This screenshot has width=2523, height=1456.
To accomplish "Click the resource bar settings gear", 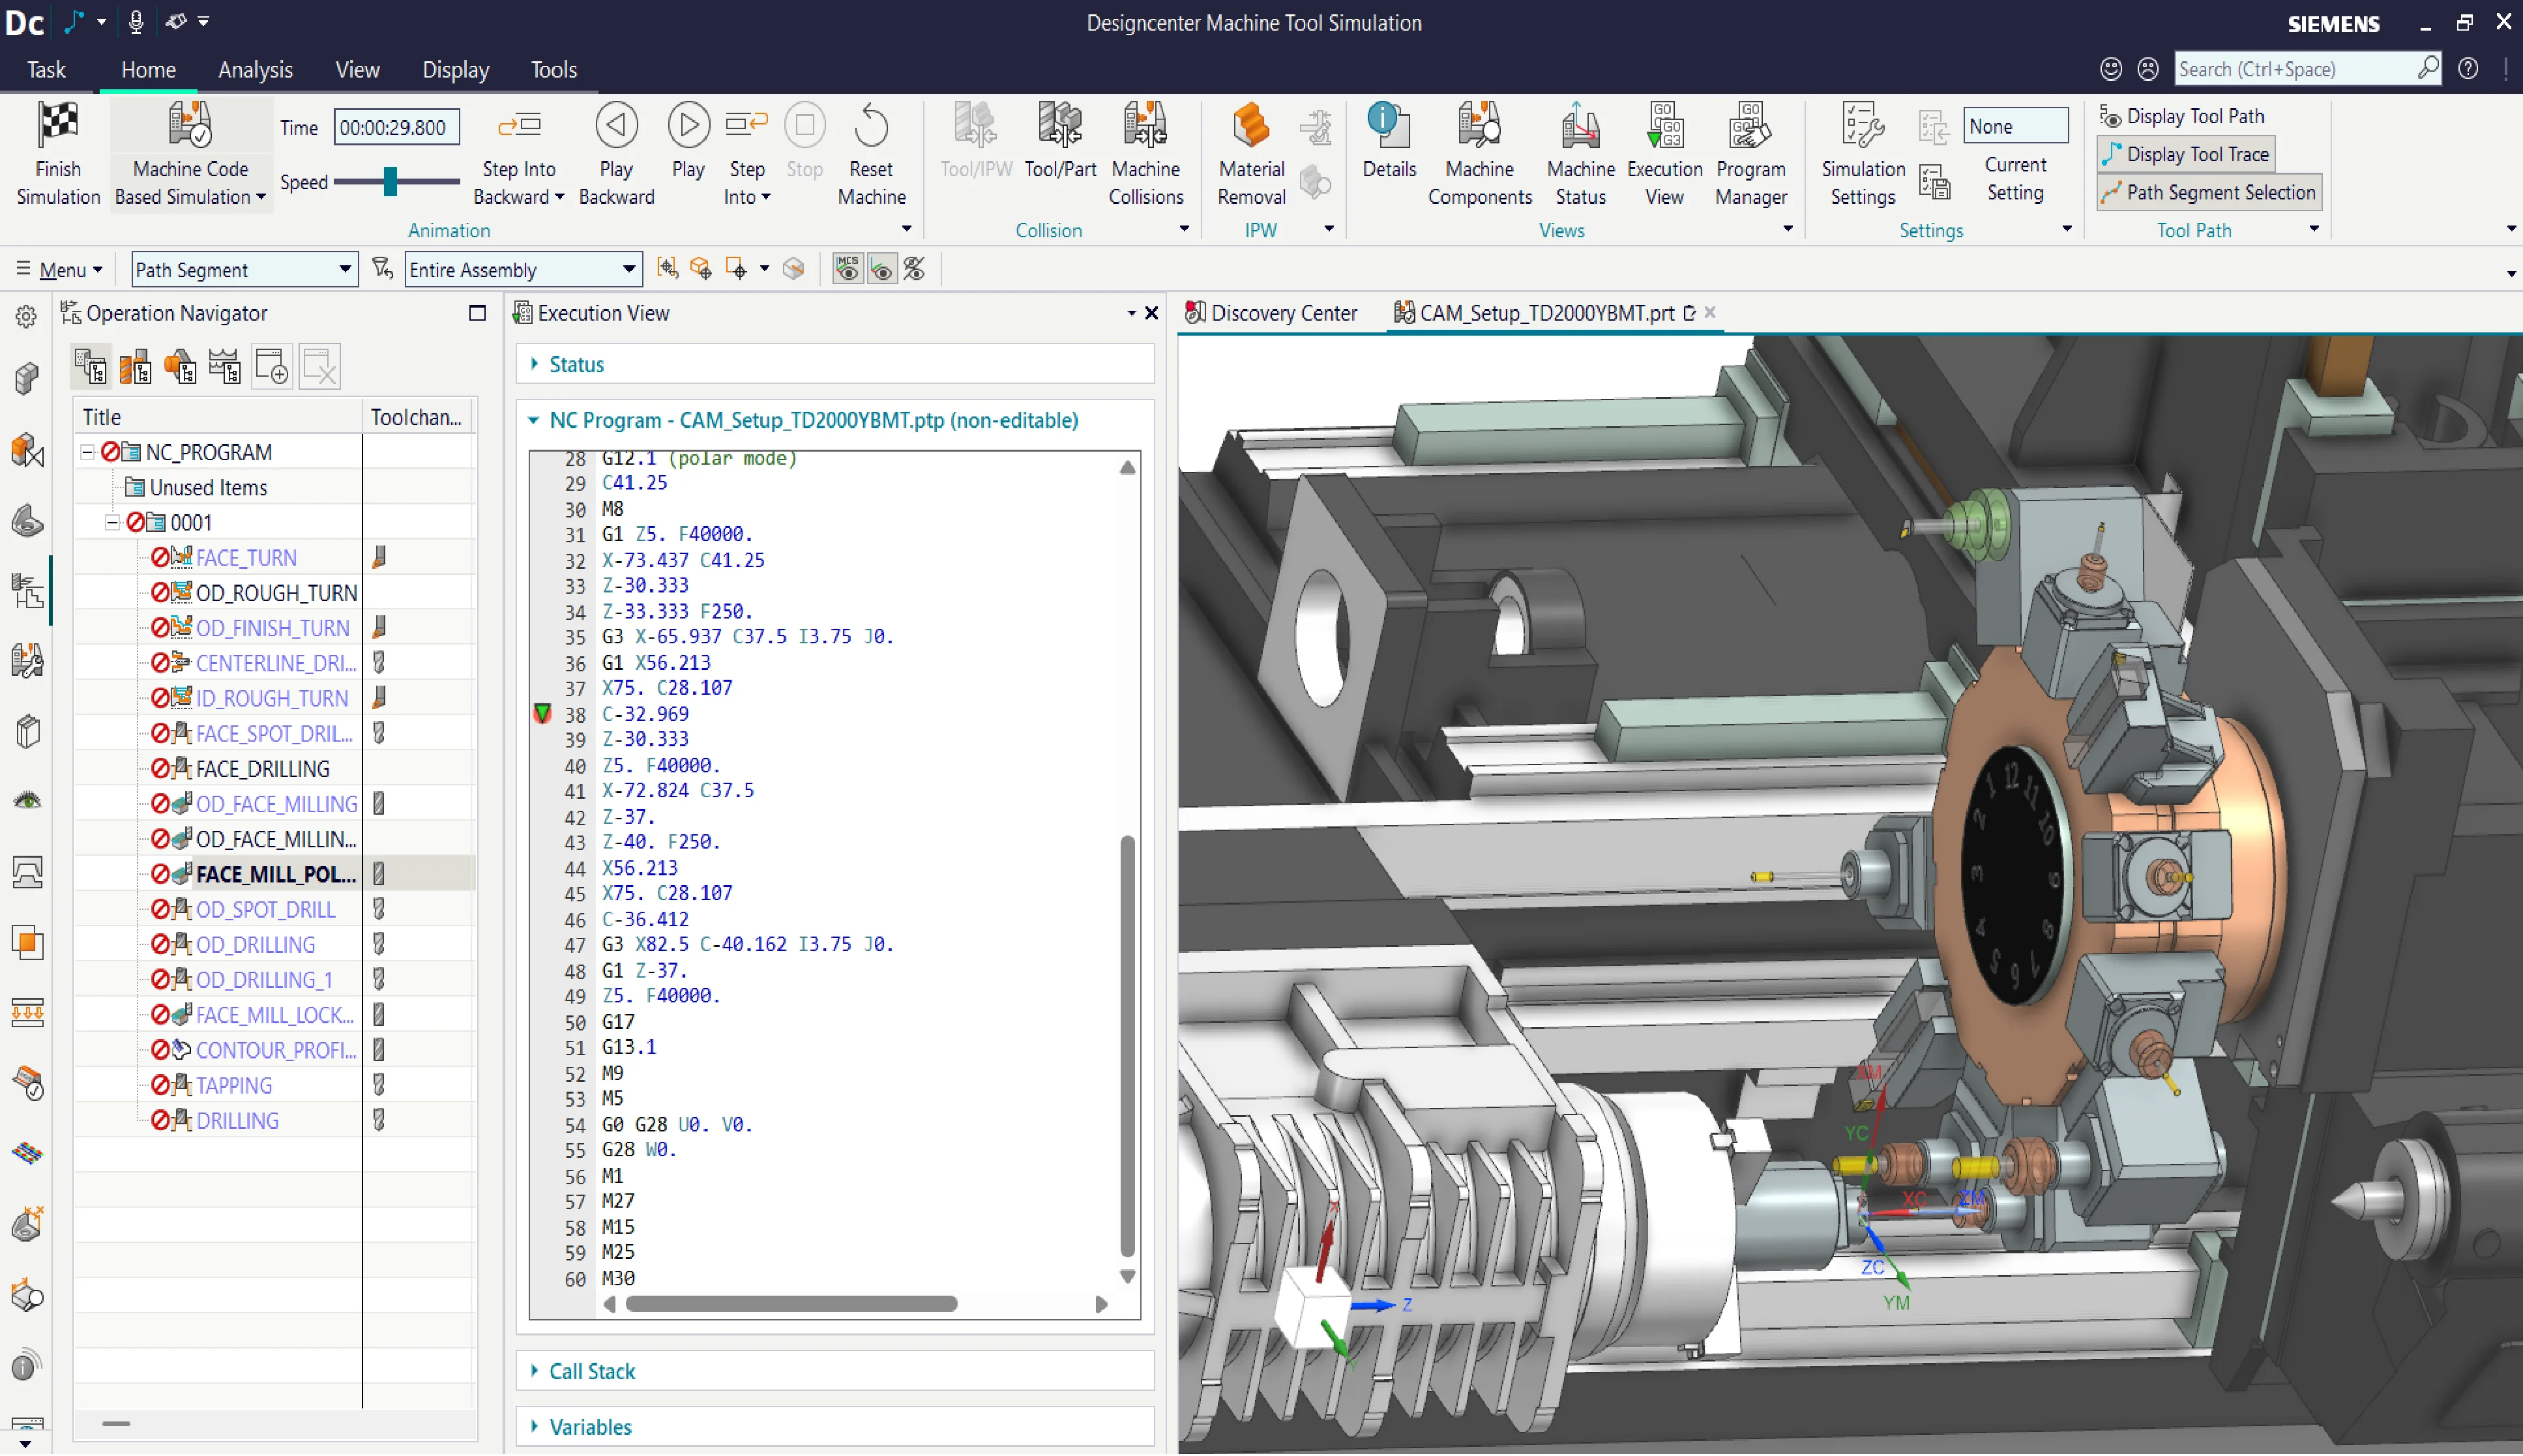I will (x=26, y=317).
